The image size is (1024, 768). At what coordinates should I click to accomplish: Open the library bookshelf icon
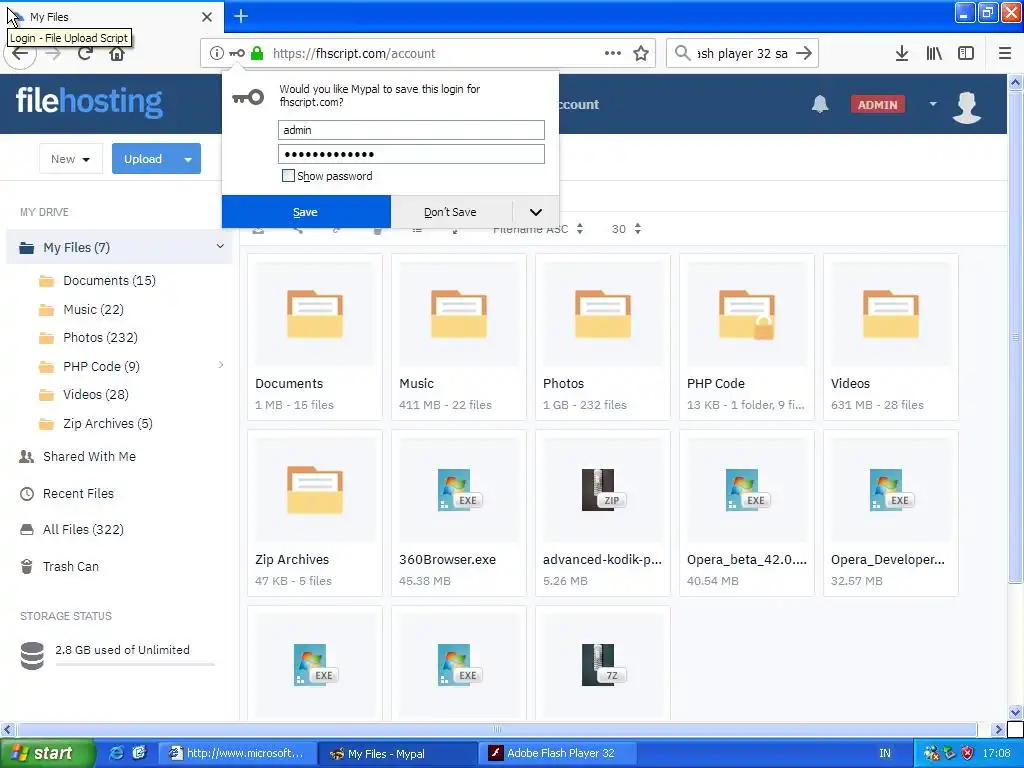934,53
